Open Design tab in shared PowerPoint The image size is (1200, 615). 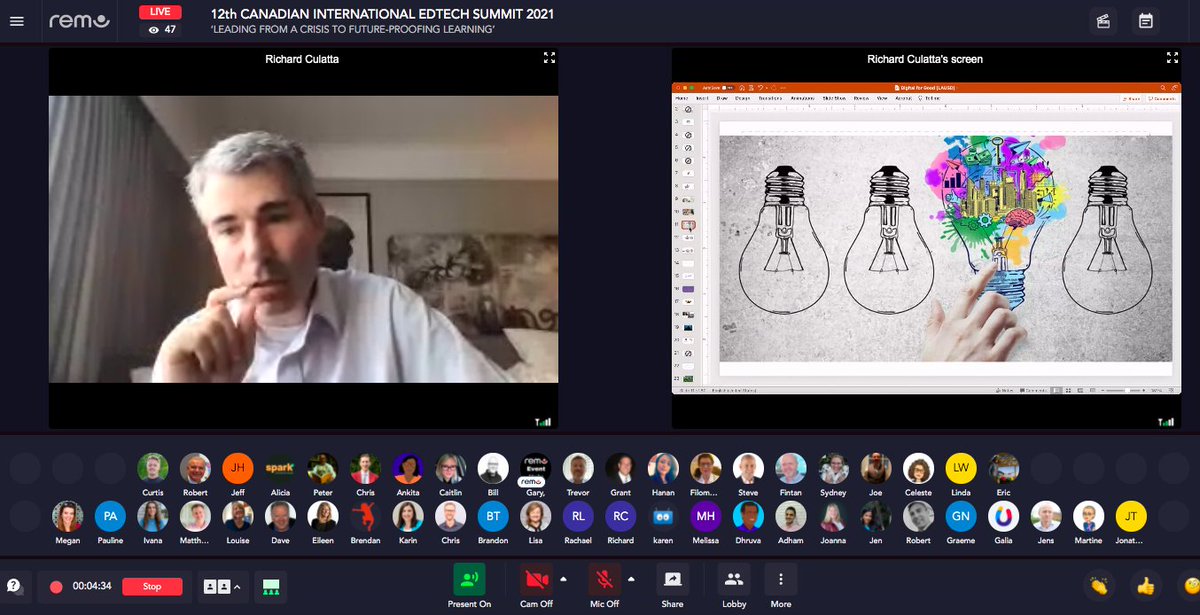click(743, 98)
